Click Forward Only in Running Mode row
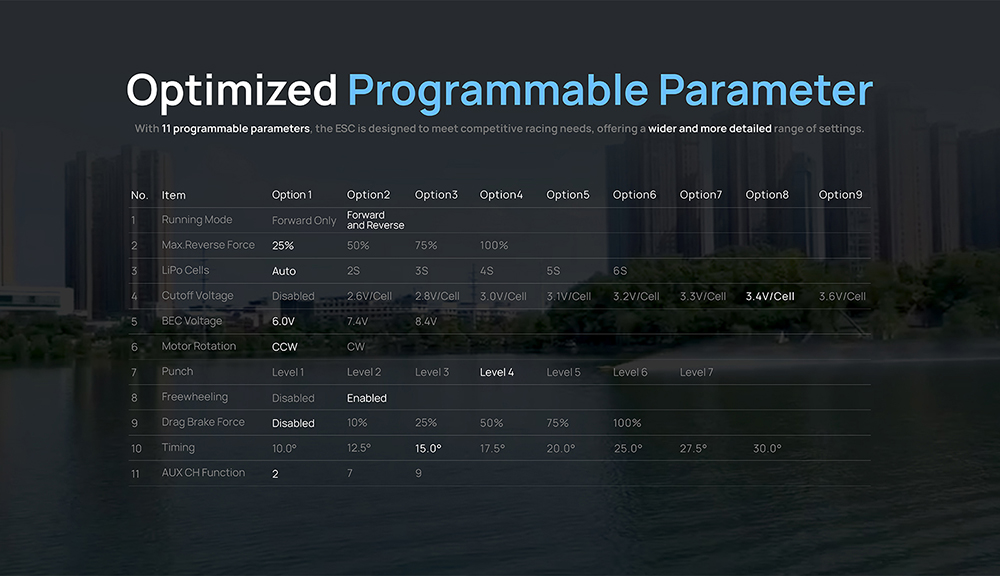Image resolution: width=1000 pixels, height=576 pixels. (x=304, y=220)
